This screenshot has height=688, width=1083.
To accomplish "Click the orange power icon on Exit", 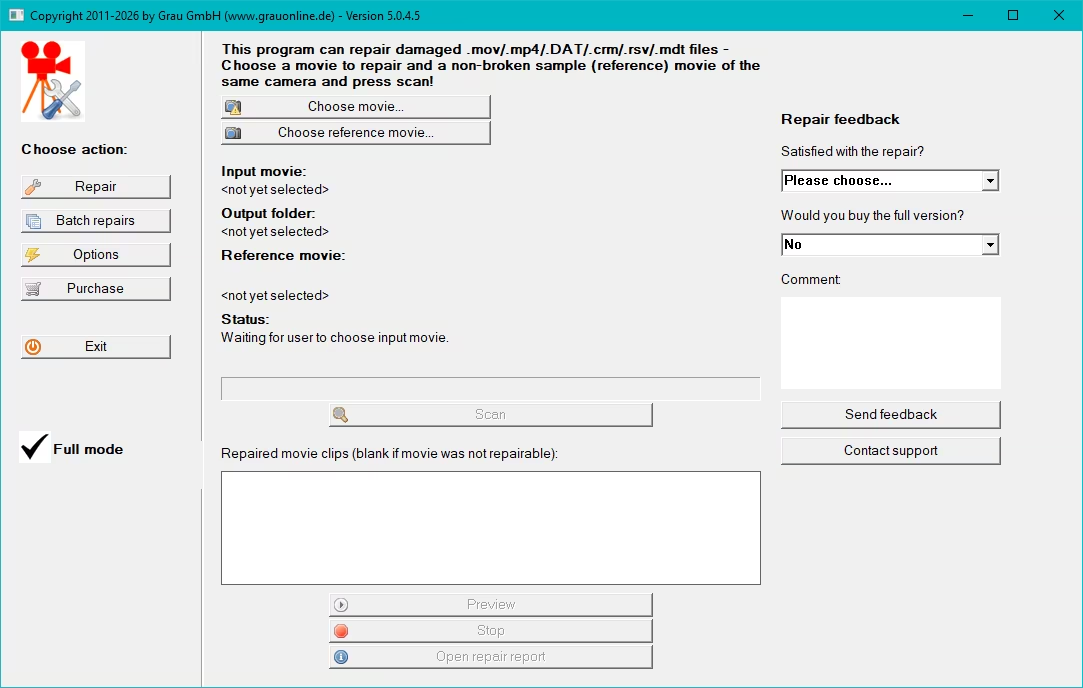I will [32, 347].
